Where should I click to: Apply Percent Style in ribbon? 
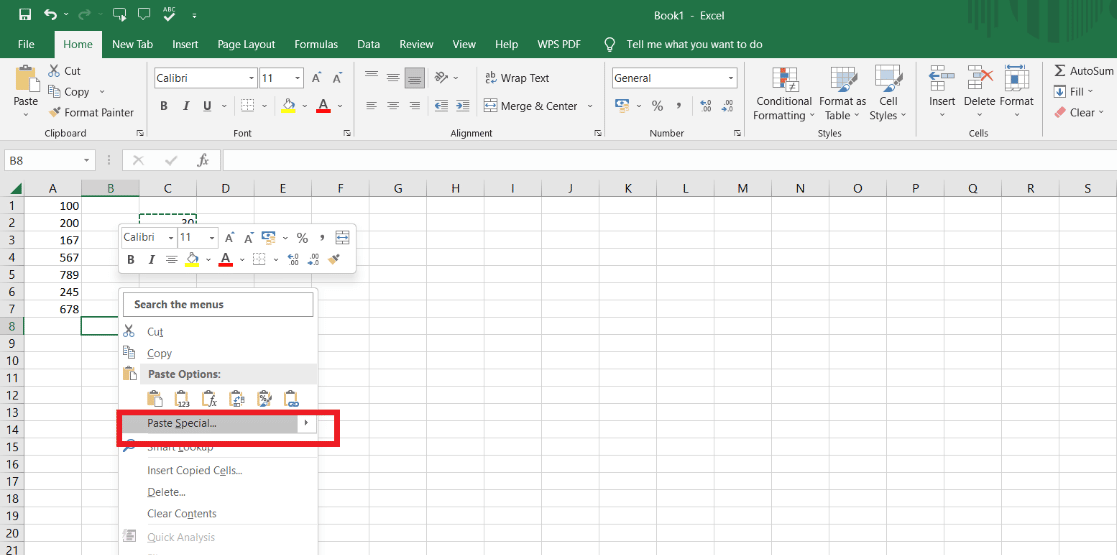coord(657,106)
